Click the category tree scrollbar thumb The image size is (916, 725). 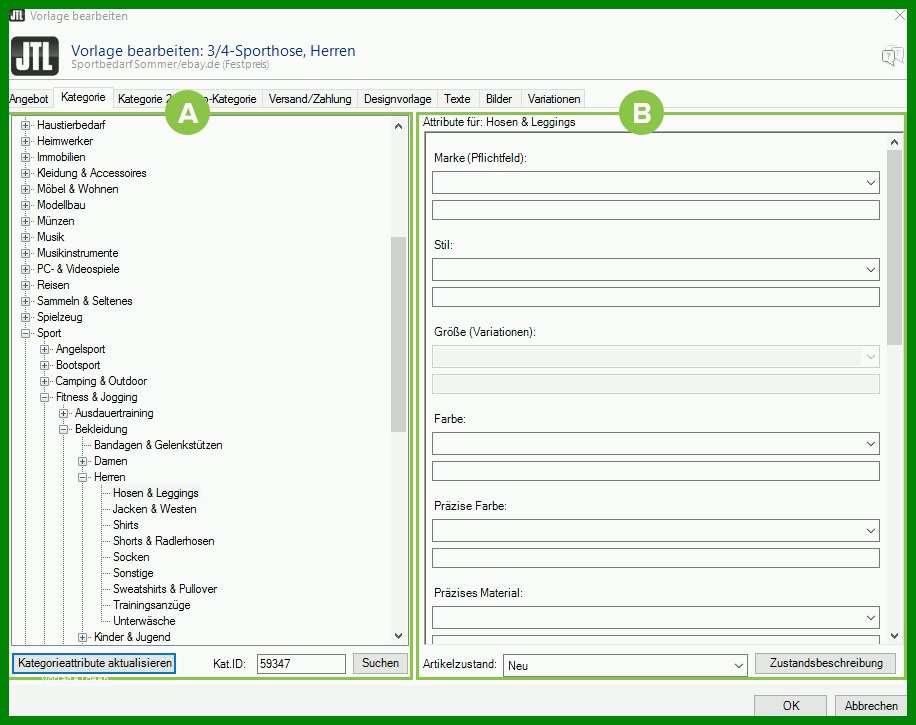(398, 334)
